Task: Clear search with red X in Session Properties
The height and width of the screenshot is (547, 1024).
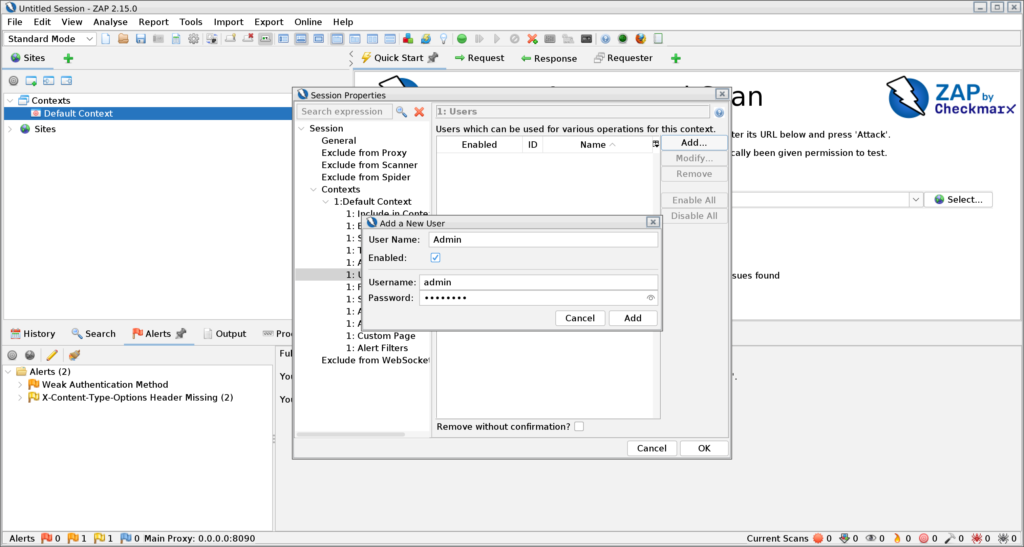Action: point(419,112)
